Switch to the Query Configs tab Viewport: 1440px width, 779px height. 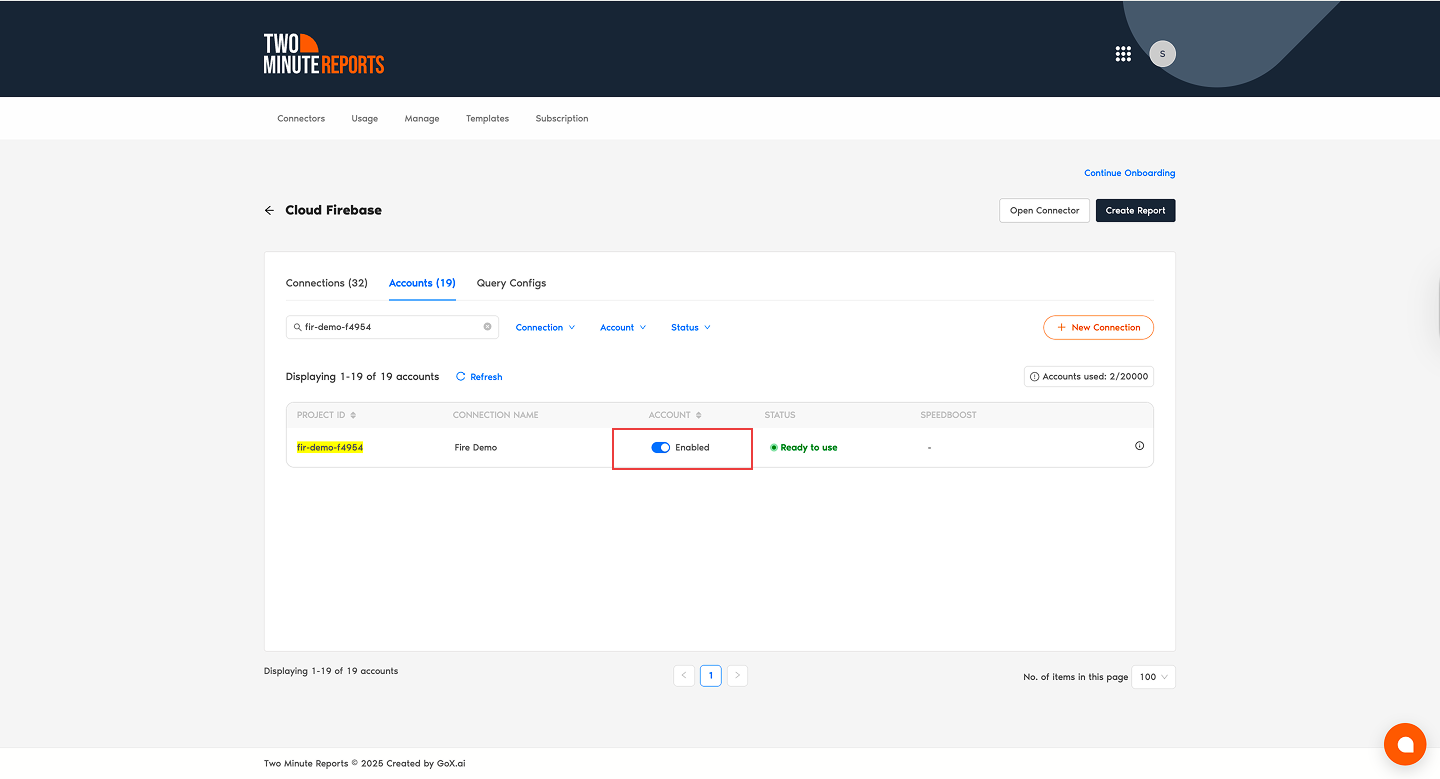tap(512, 283)
